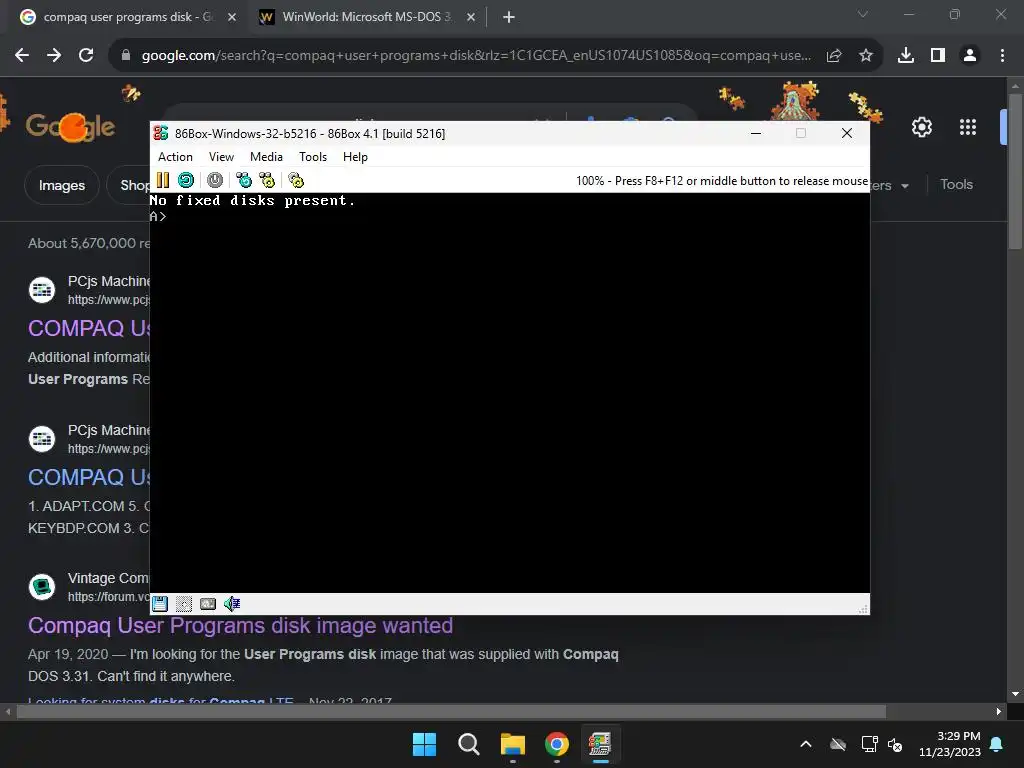Open the notification bell in taskbar
1024x768 pixels.
coord(997,744)
